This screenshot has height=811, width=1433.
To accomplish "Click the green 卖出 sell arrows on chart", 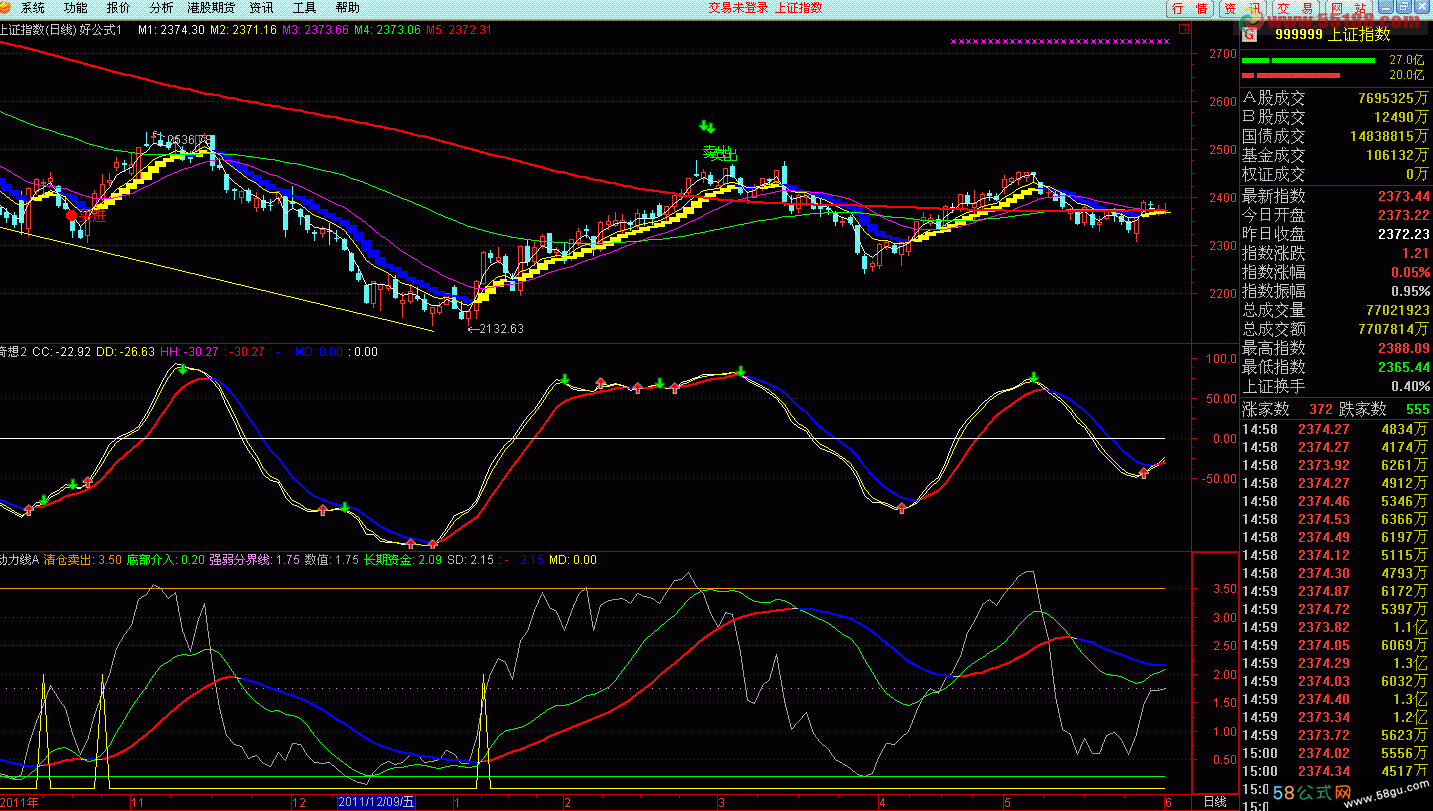I will [x=709, y=128].
